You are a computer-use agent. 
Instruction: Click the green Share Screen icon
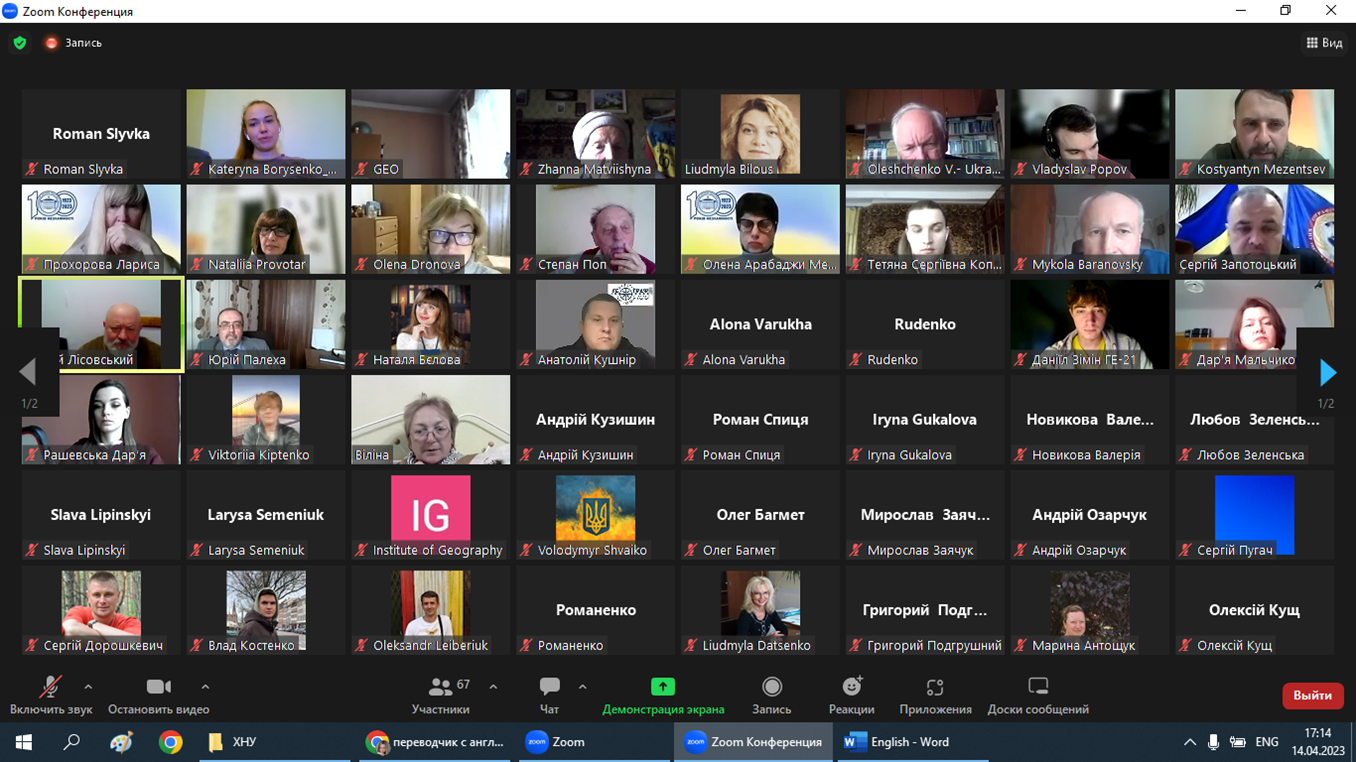[662, 687]
